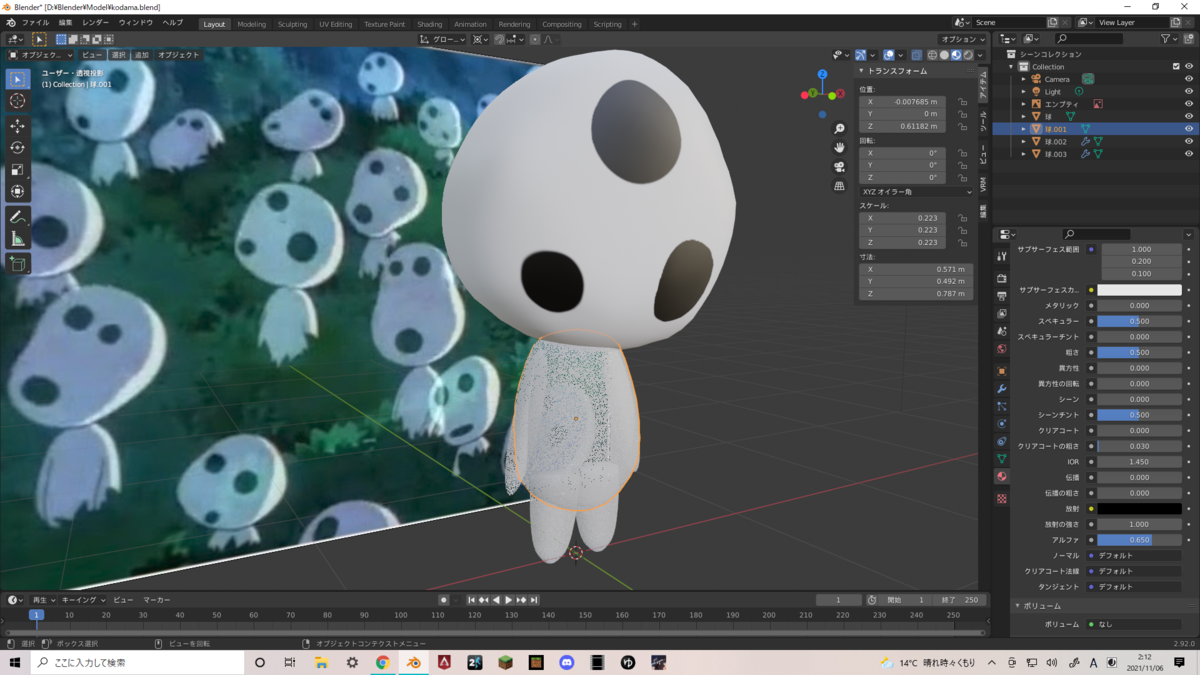Uncheck the Collection exclude checkbox
This screenshot has width=1200, height=675.
tap(1176, 66)
